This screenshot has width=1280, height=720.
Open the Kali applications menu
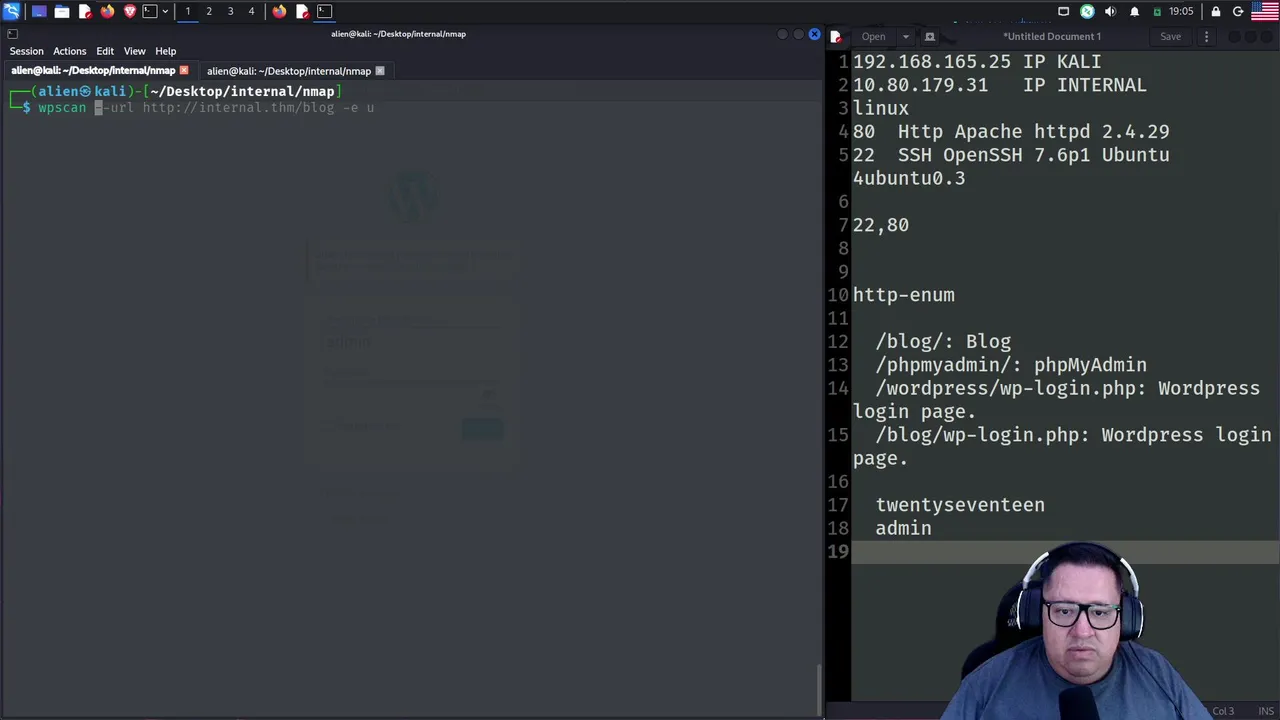tap(11, 11)
